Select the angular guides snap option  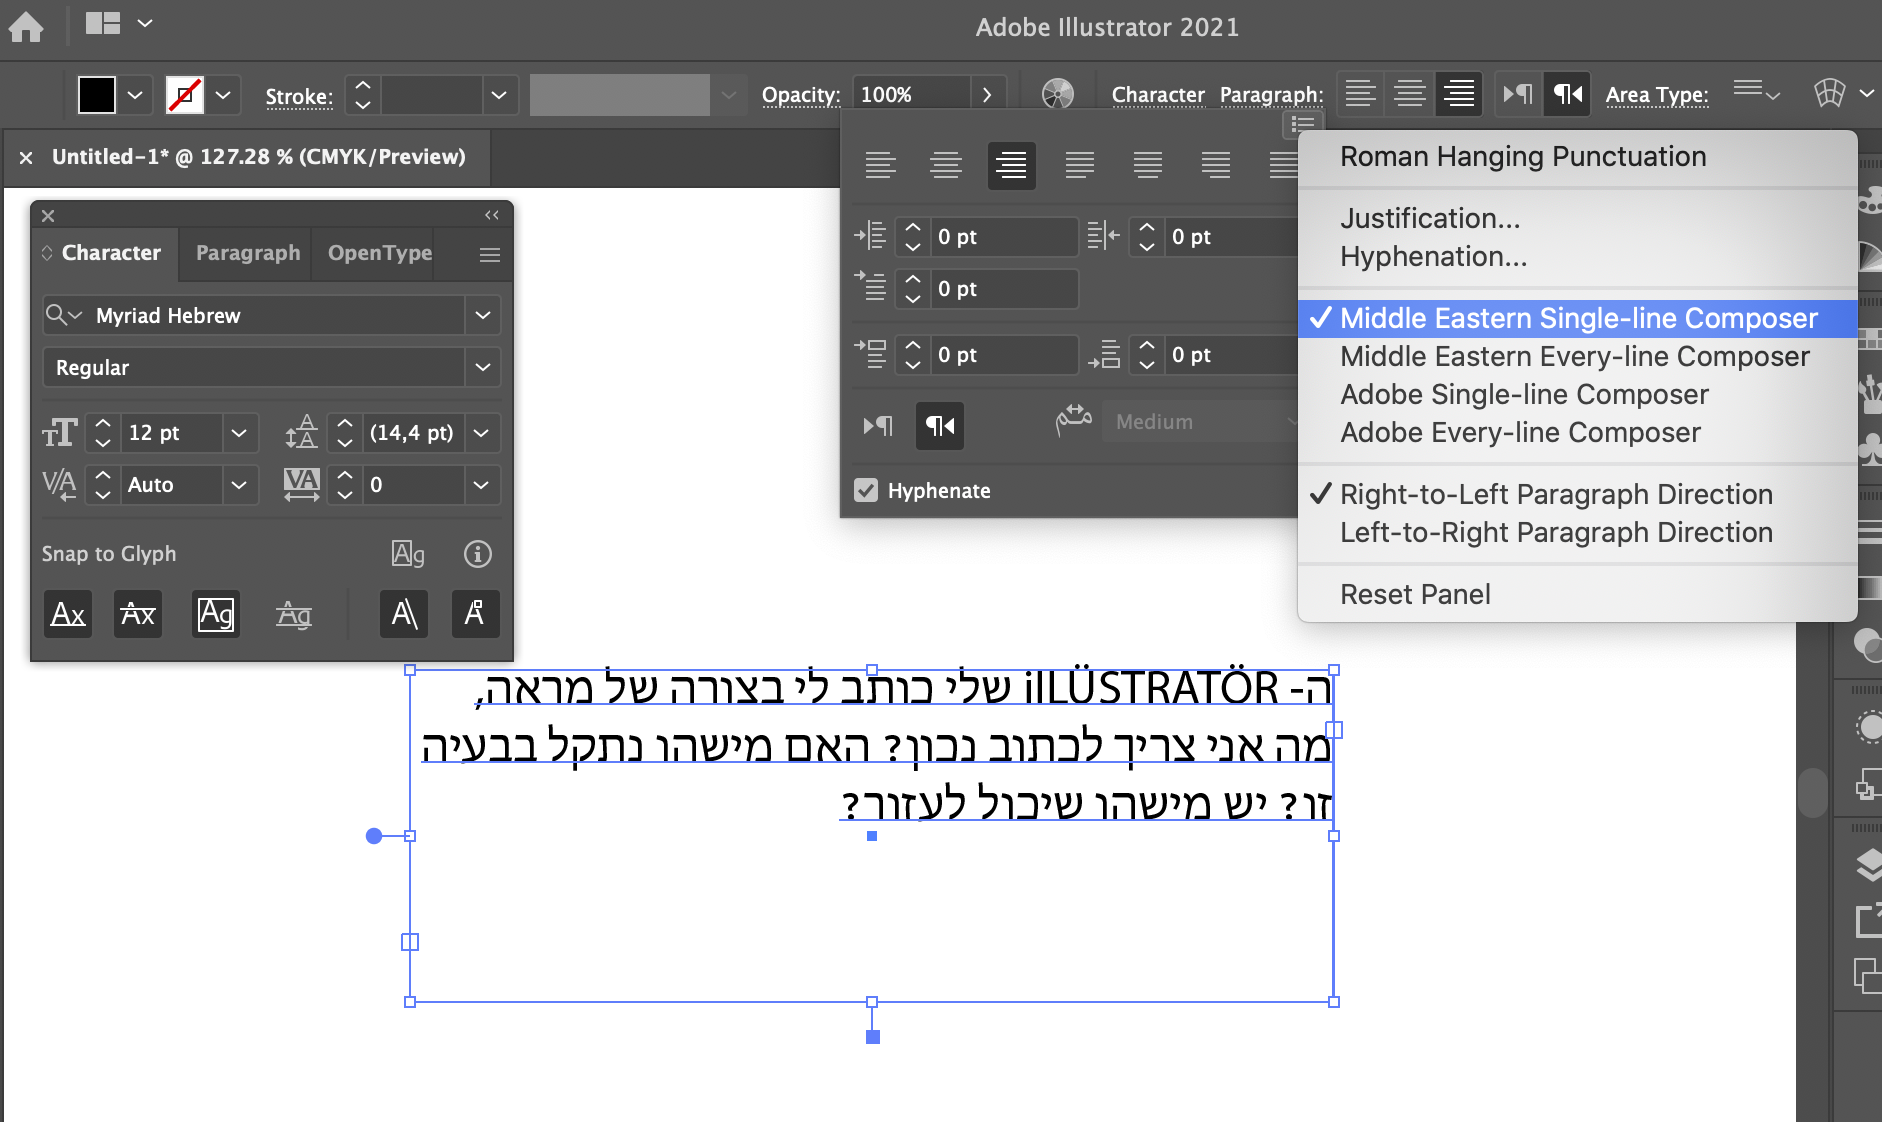click(404, 614)
